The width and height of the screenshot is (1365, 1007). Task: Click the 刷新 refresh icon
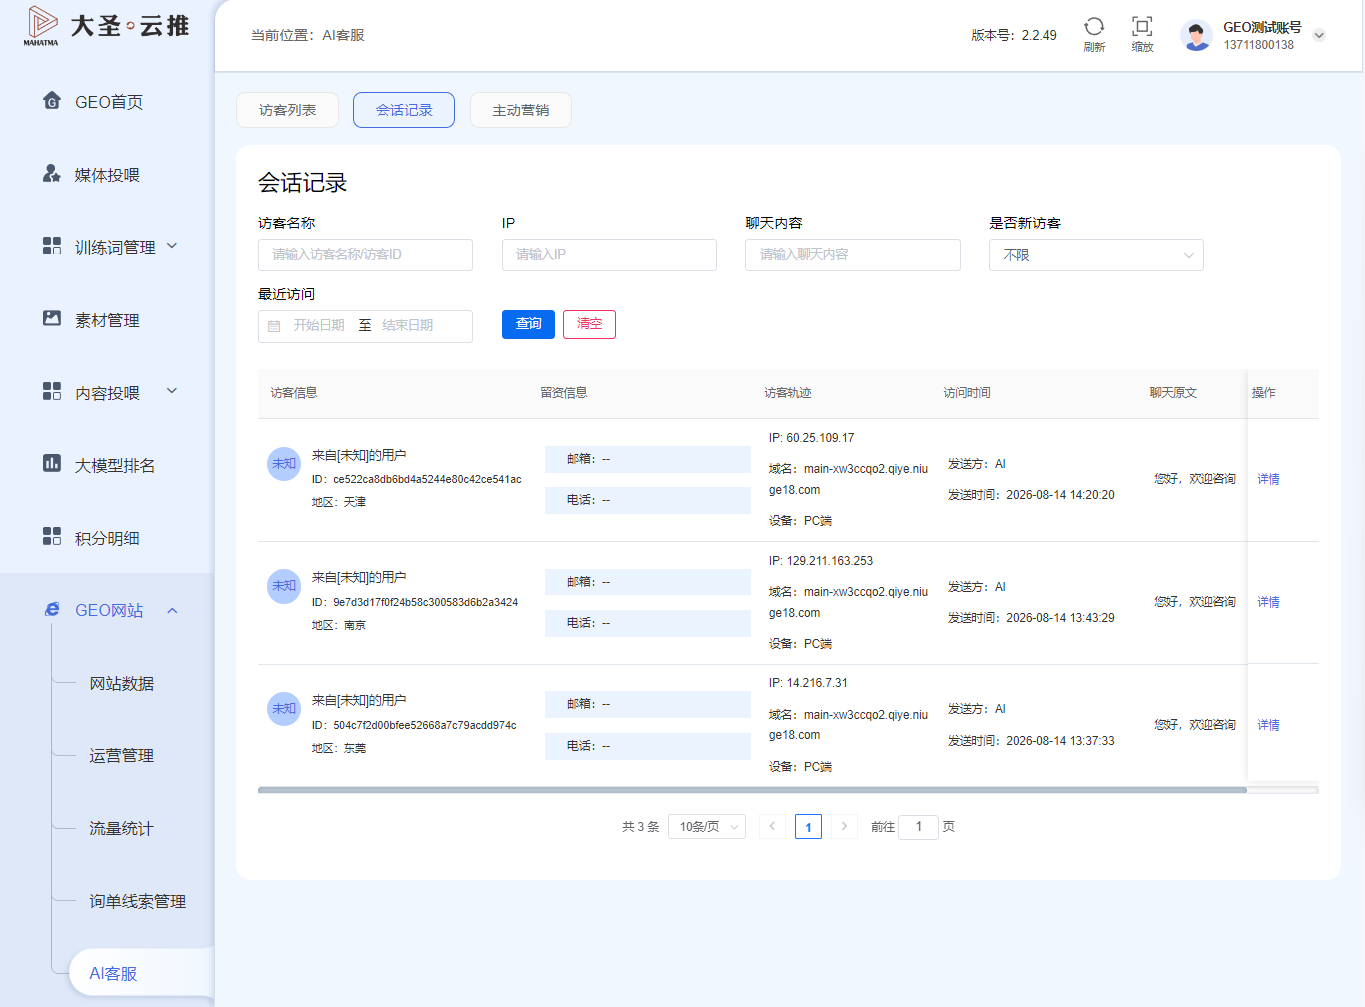pos(1094,26)
